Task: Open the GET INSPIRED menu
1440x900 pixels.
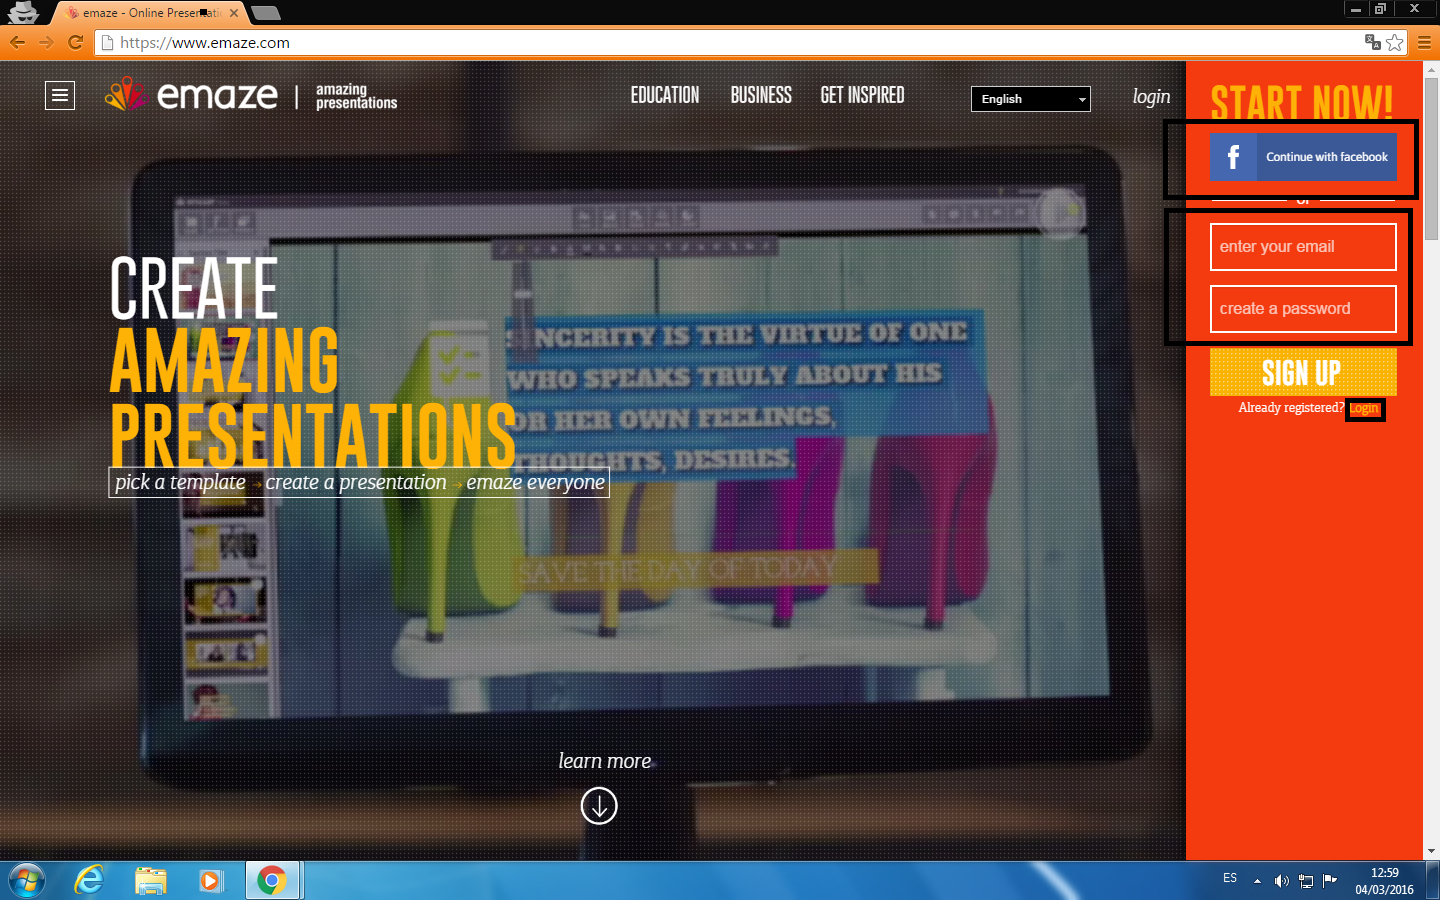Action: pos(862,95)
